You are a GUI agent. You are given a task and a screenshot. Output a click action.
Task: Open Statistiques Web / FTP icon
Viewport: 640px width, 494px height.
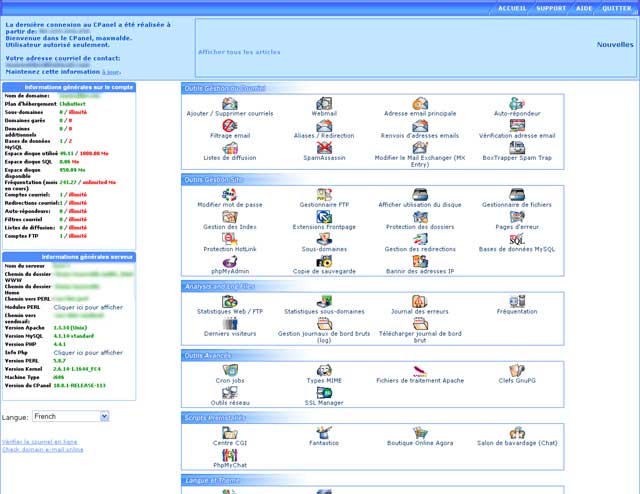(x=230, y=301)
